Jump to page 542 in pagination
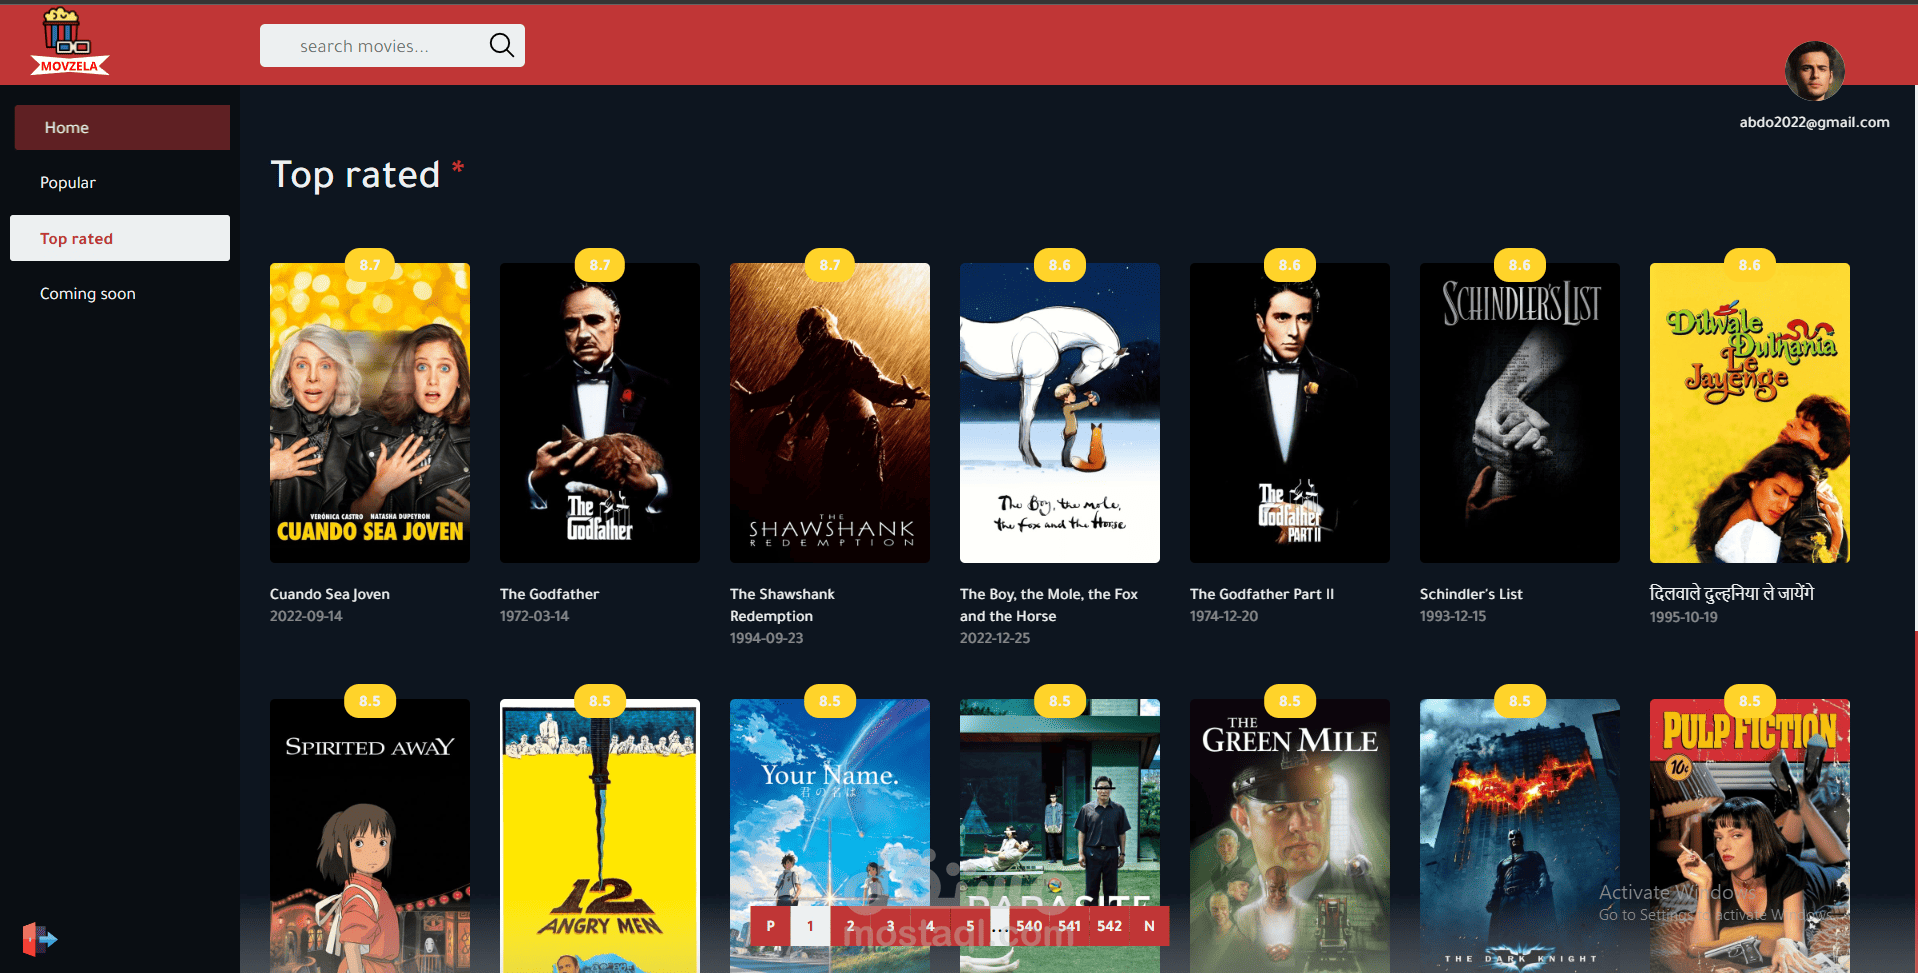The width and height of the screenshot is (1918, 973). point(1109,926)
